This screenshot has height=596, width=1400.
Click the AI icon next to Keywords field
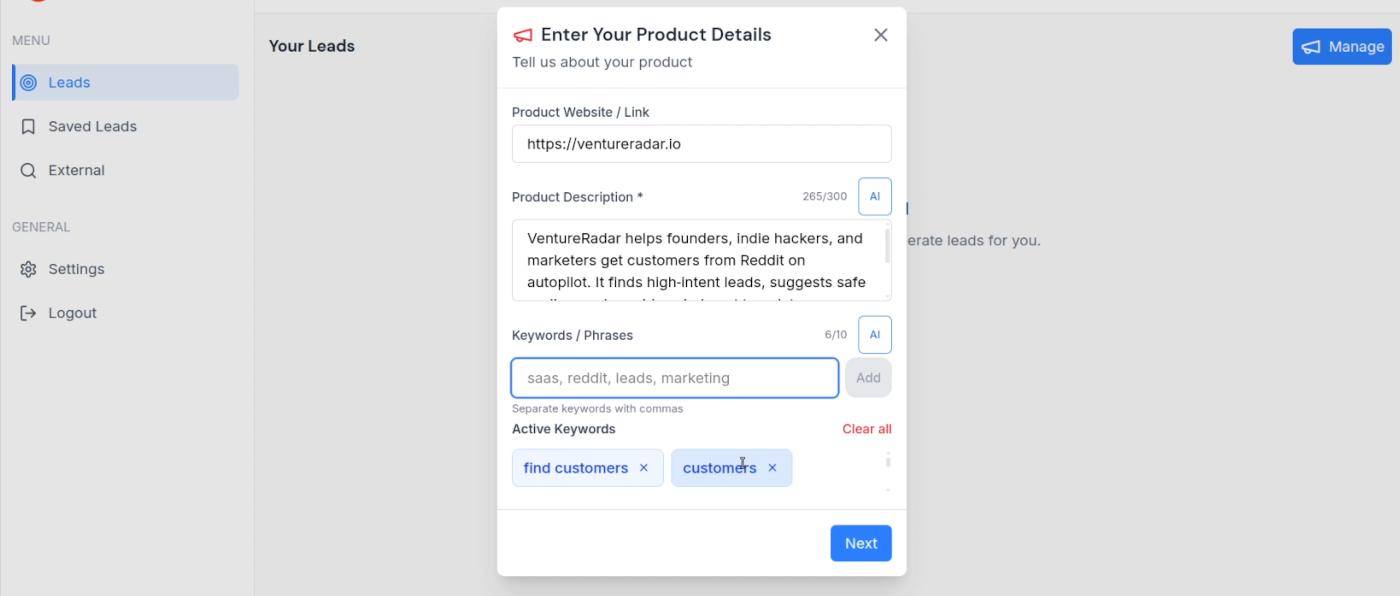coord(874,334)
